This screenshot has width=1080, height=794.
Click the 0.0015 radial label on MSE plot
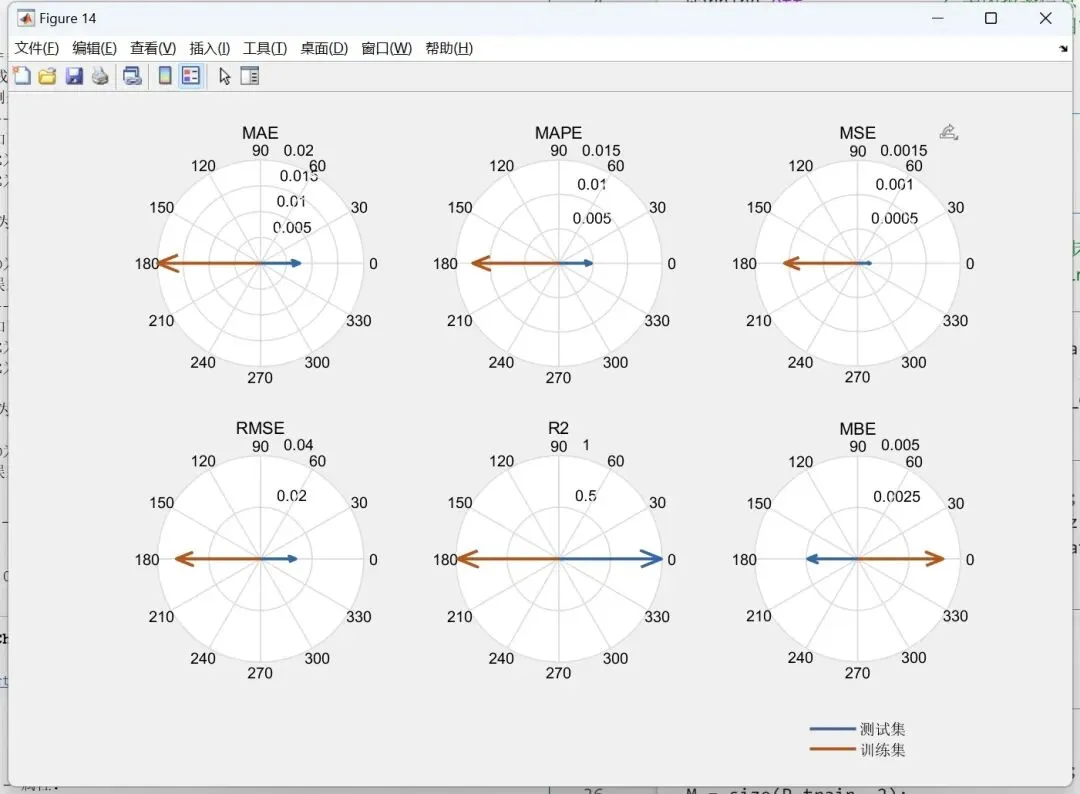click(904, 150)
